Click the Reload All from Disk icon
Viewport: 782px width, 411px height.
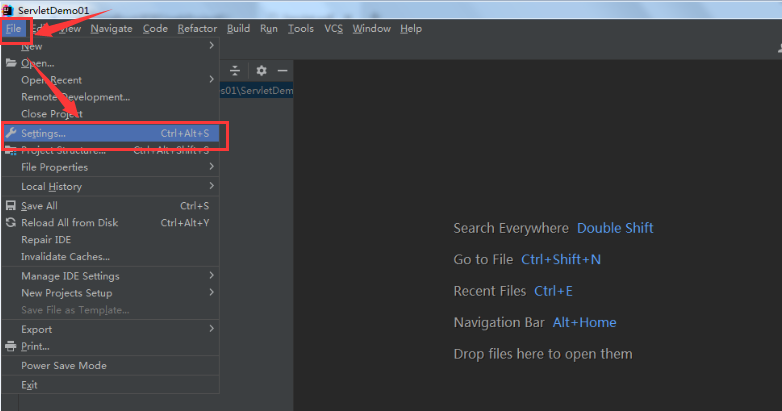point(10,222)
